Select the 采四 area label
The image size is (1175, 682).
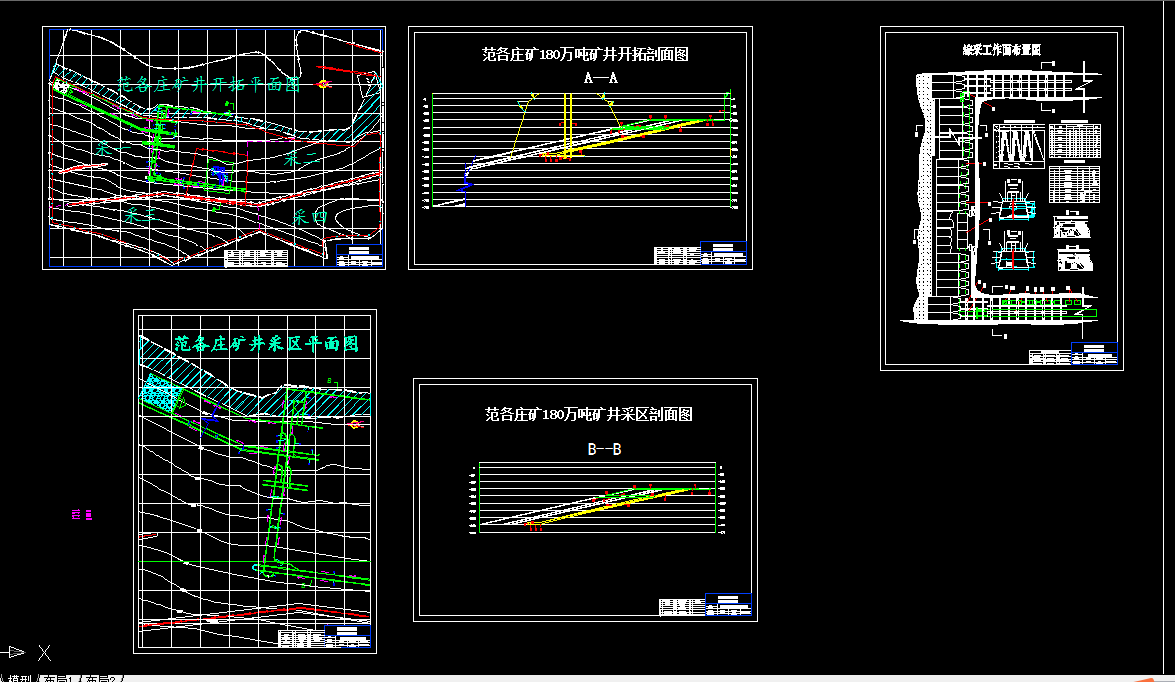click(x=310, y=217)
